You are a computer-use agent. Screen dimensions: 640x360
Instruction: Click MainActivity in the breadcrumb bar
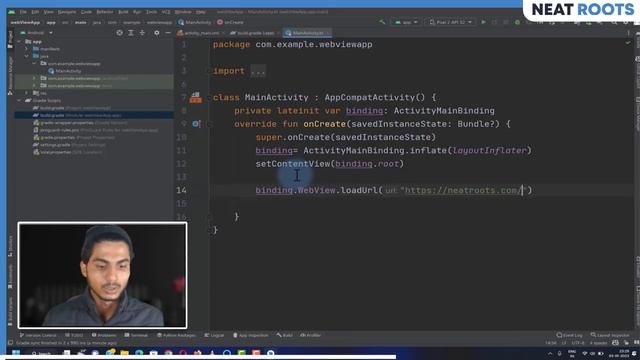pyautogui.click(x=195, y=22)
